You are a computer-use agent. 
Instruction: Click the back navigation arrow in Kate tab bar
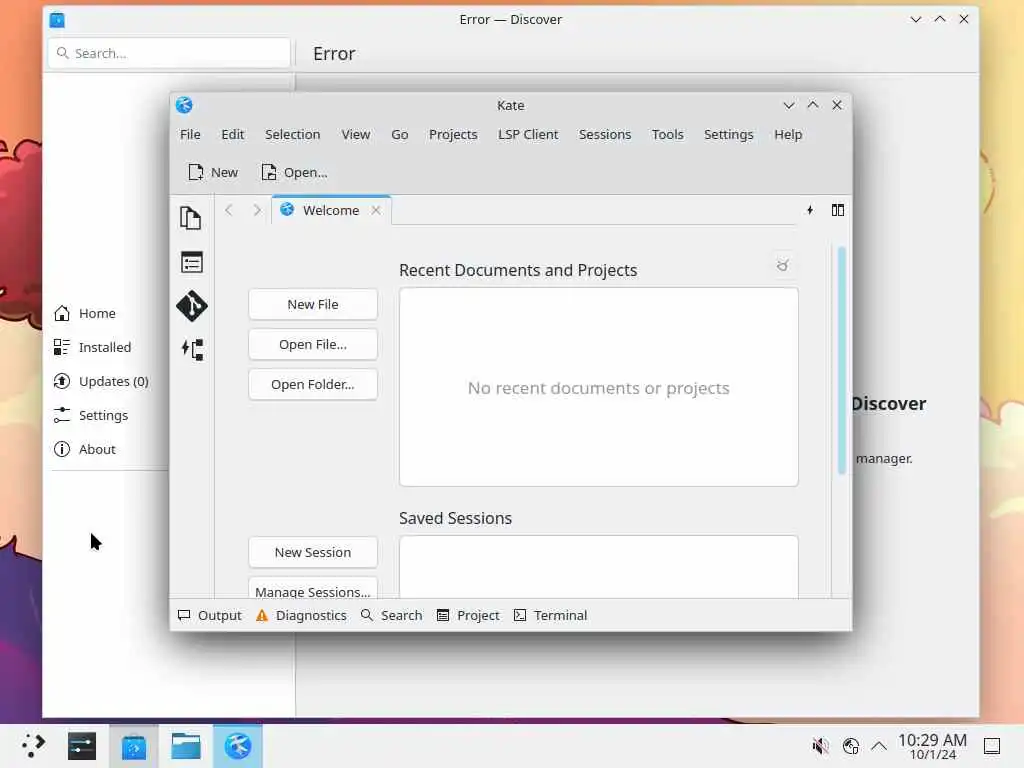[x=229, y=210]
